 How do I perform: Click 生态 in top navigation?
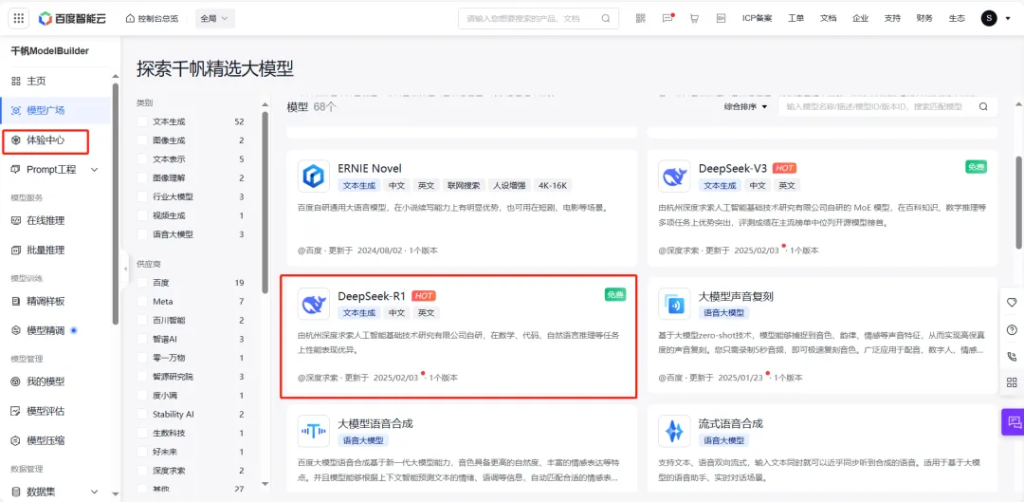tap(957, 18)
